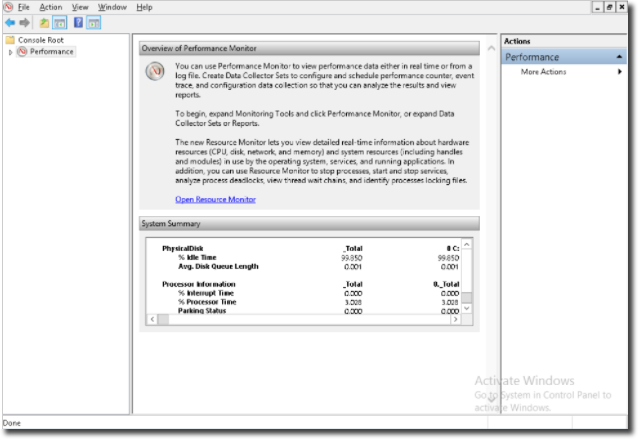Click main pane scroll up arrow
The image size is (638, 439).
[x=492, y=48]
